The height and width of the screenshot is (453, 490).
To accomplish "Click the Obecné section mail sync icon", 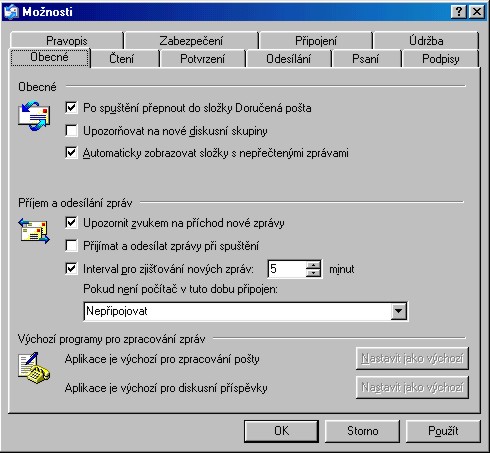I will tap(34, 116).
